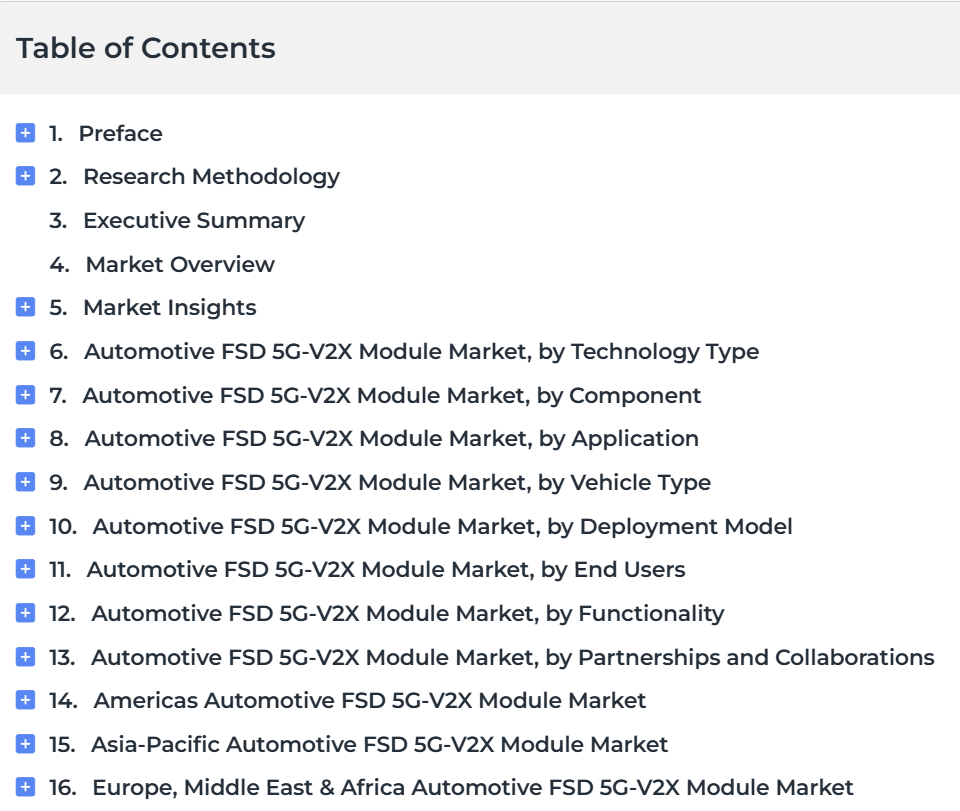
Task: Open the Market Overview entry
Action: tap(162, 264)
